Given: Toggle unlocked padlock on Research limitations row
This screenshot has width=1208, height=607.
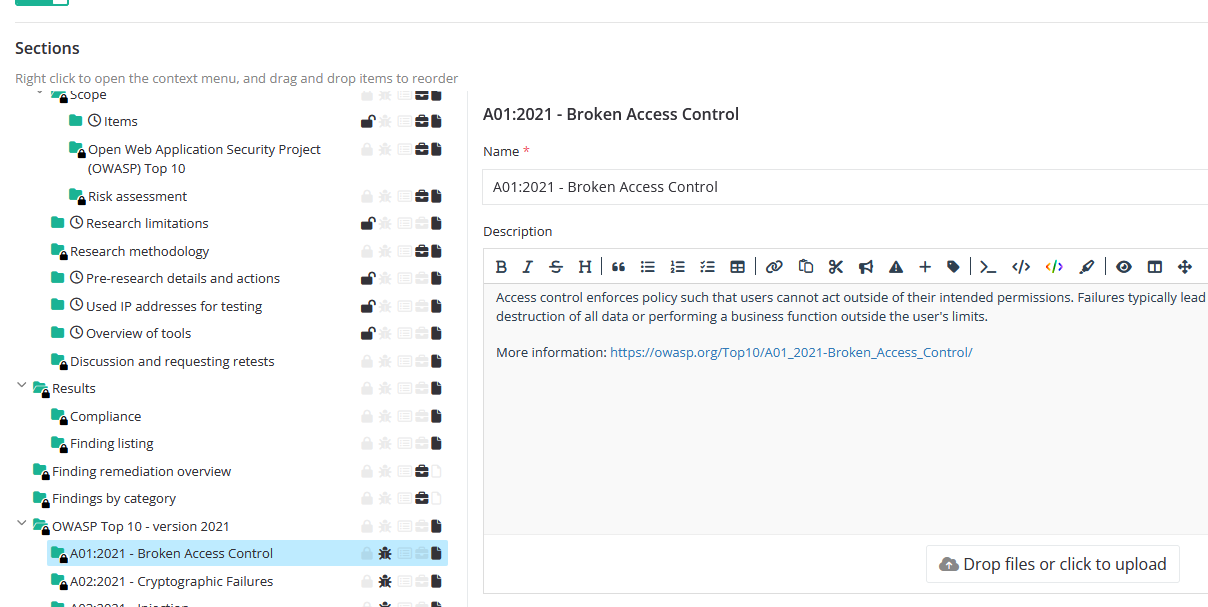Looking at the screenshot, I should pyautogui.click(x=367, y=224).
